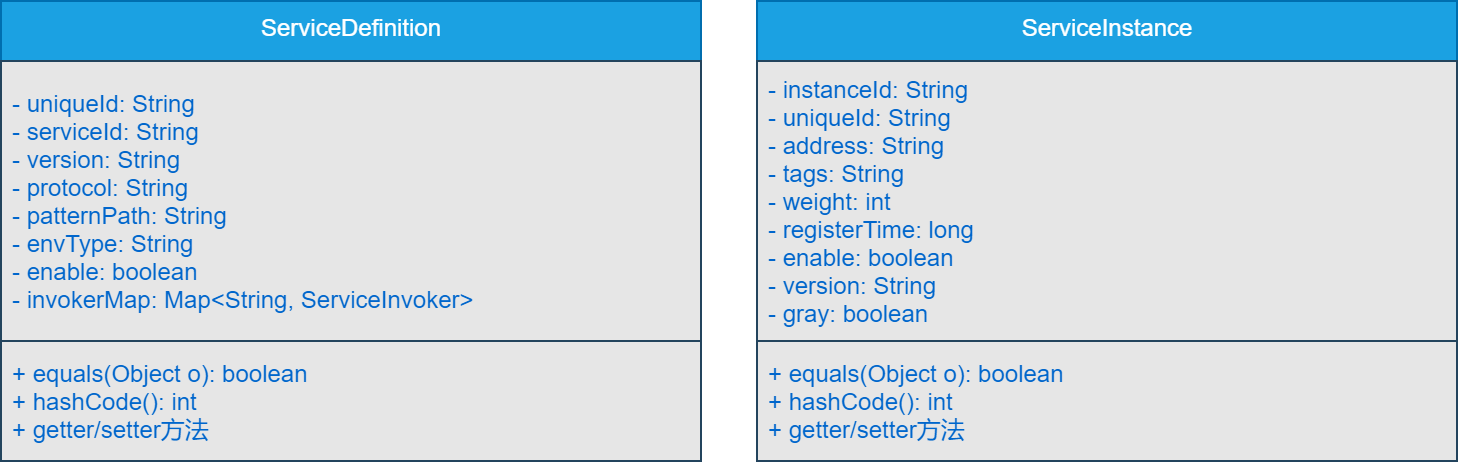Select the gray: boolean attribute
The width and height of the screenshot is (1458, 462).
click(848, 314)
